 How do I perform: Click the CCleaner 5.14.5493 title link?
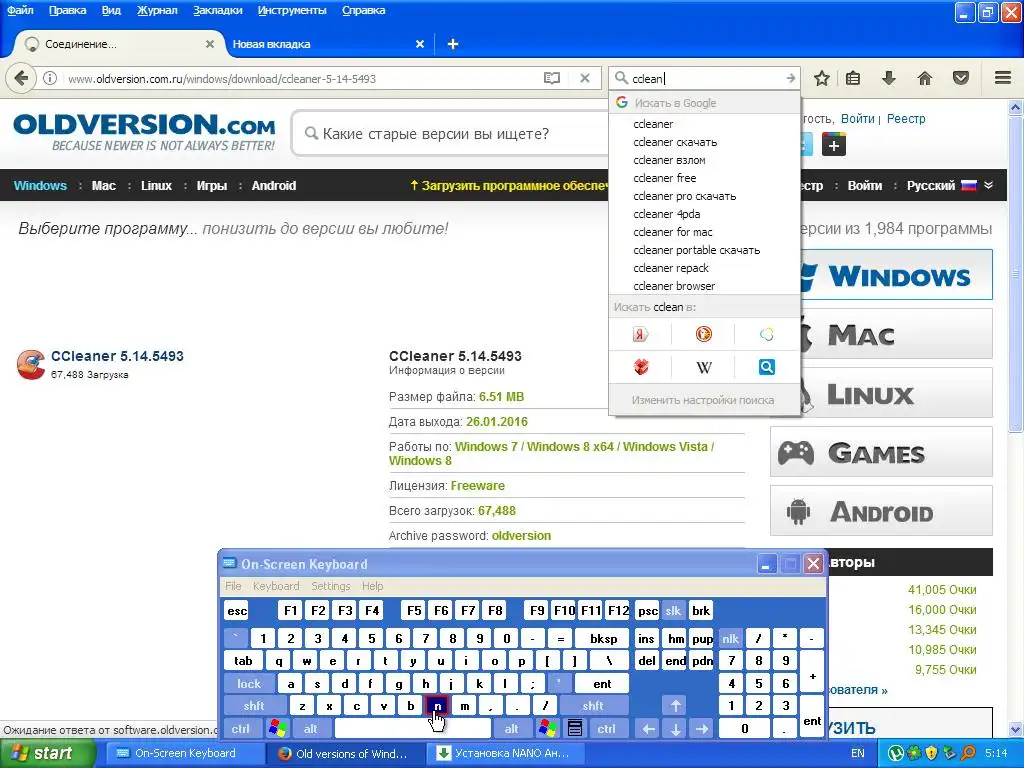coord(118,356)
